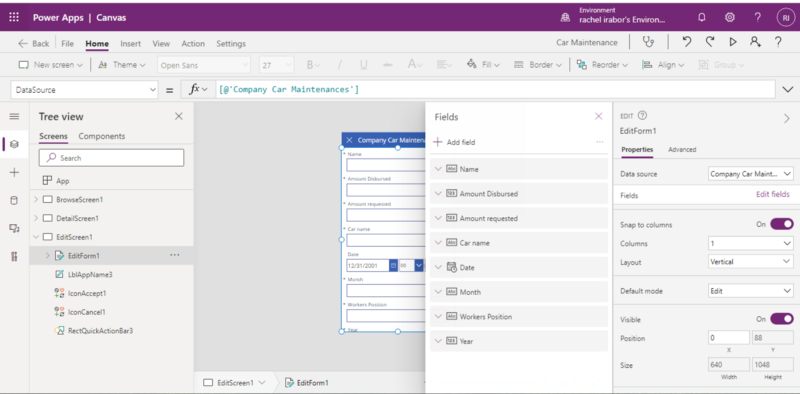The image size is (800, 394).
Task: Open the Default mode dropdown
Action: 751,291
